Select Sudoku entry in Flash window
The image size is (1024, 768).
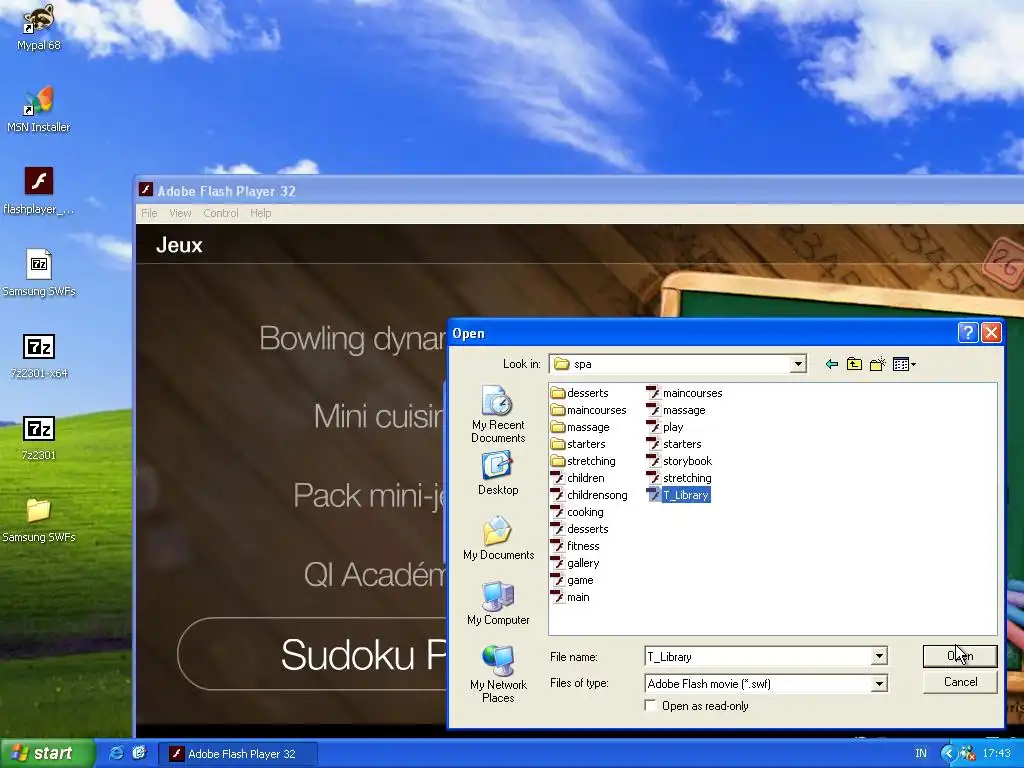click(x=312, y=654)
